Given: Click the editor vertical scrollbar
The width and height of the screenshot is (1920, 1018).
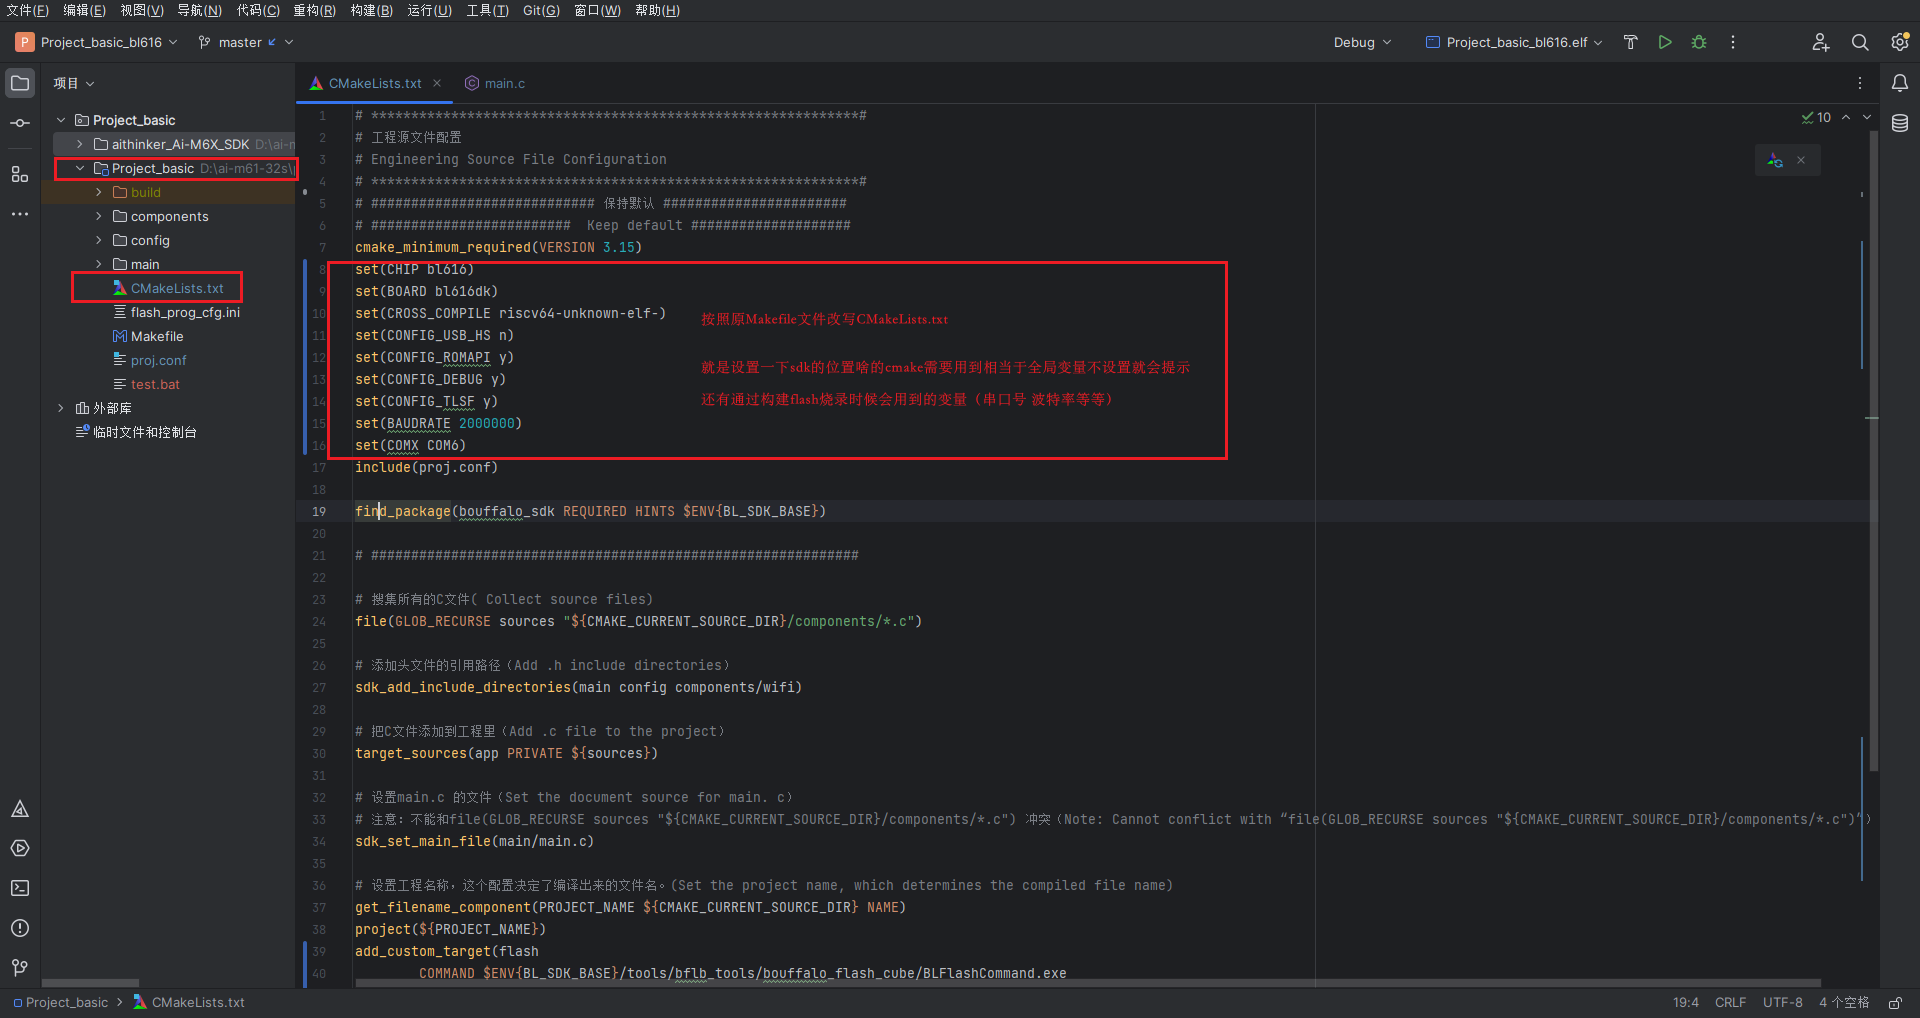Looking at the screenshot, I should point(1874,452).
